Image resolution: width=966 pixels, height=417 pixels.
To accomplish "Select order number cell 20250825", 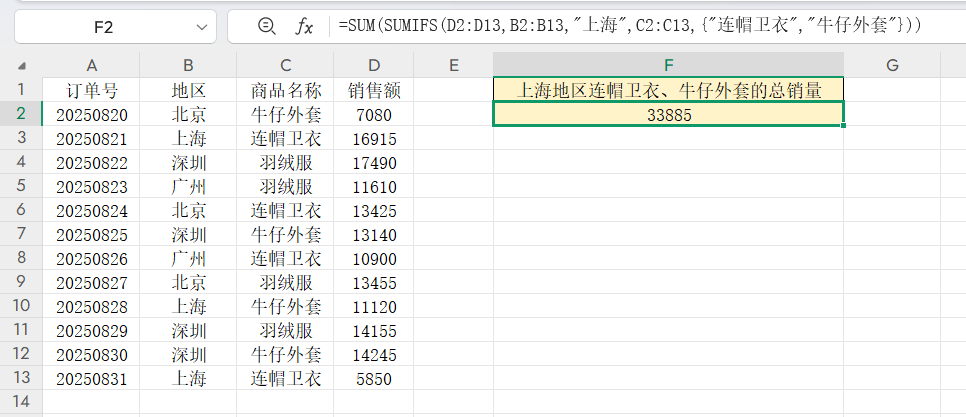I will click(x=91, y=235).
